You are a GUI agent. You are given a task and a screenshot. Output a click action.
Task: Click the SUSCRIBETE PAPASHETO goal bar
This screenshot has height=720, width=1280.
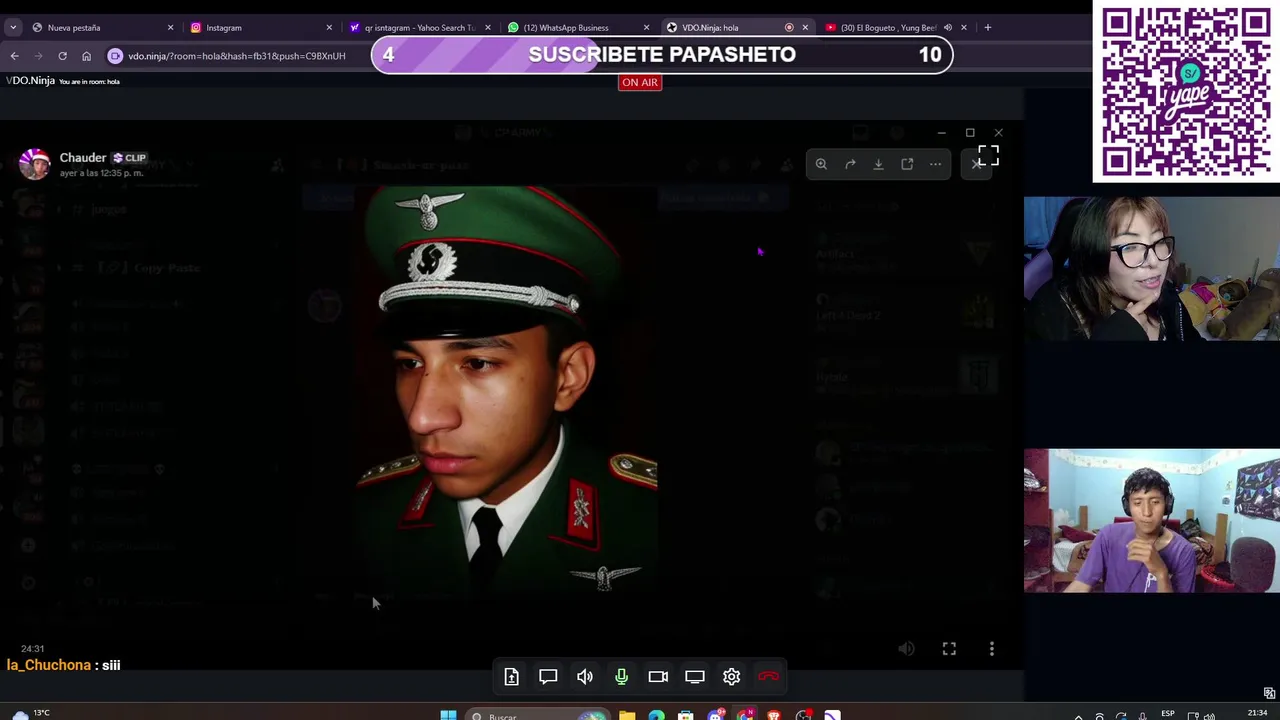(x=661, y=55)
